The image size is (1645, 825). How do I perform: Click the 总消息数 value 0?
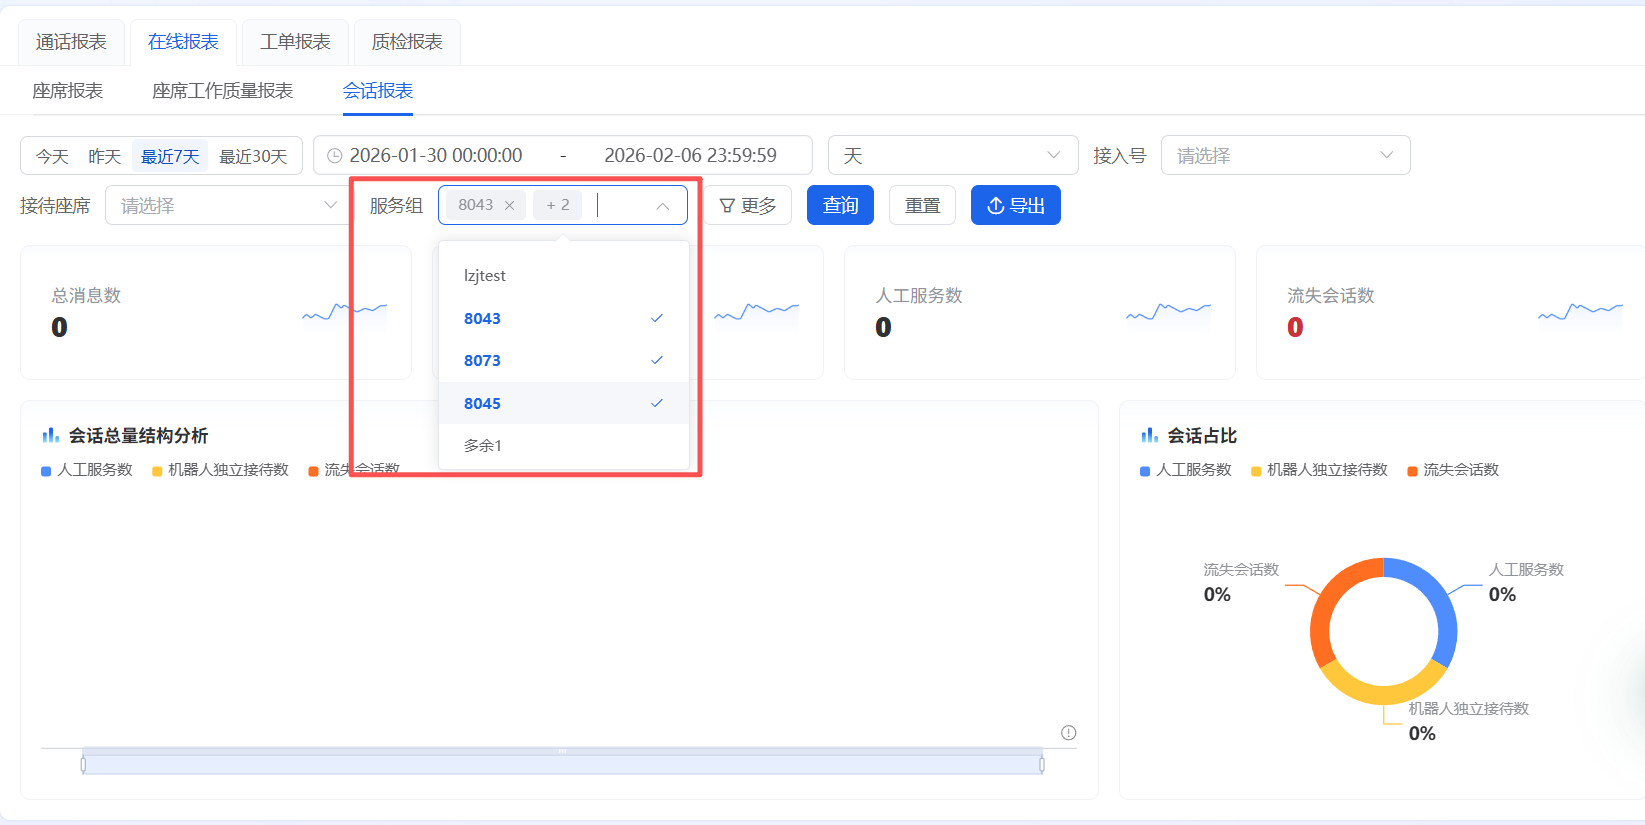point(59,327)
